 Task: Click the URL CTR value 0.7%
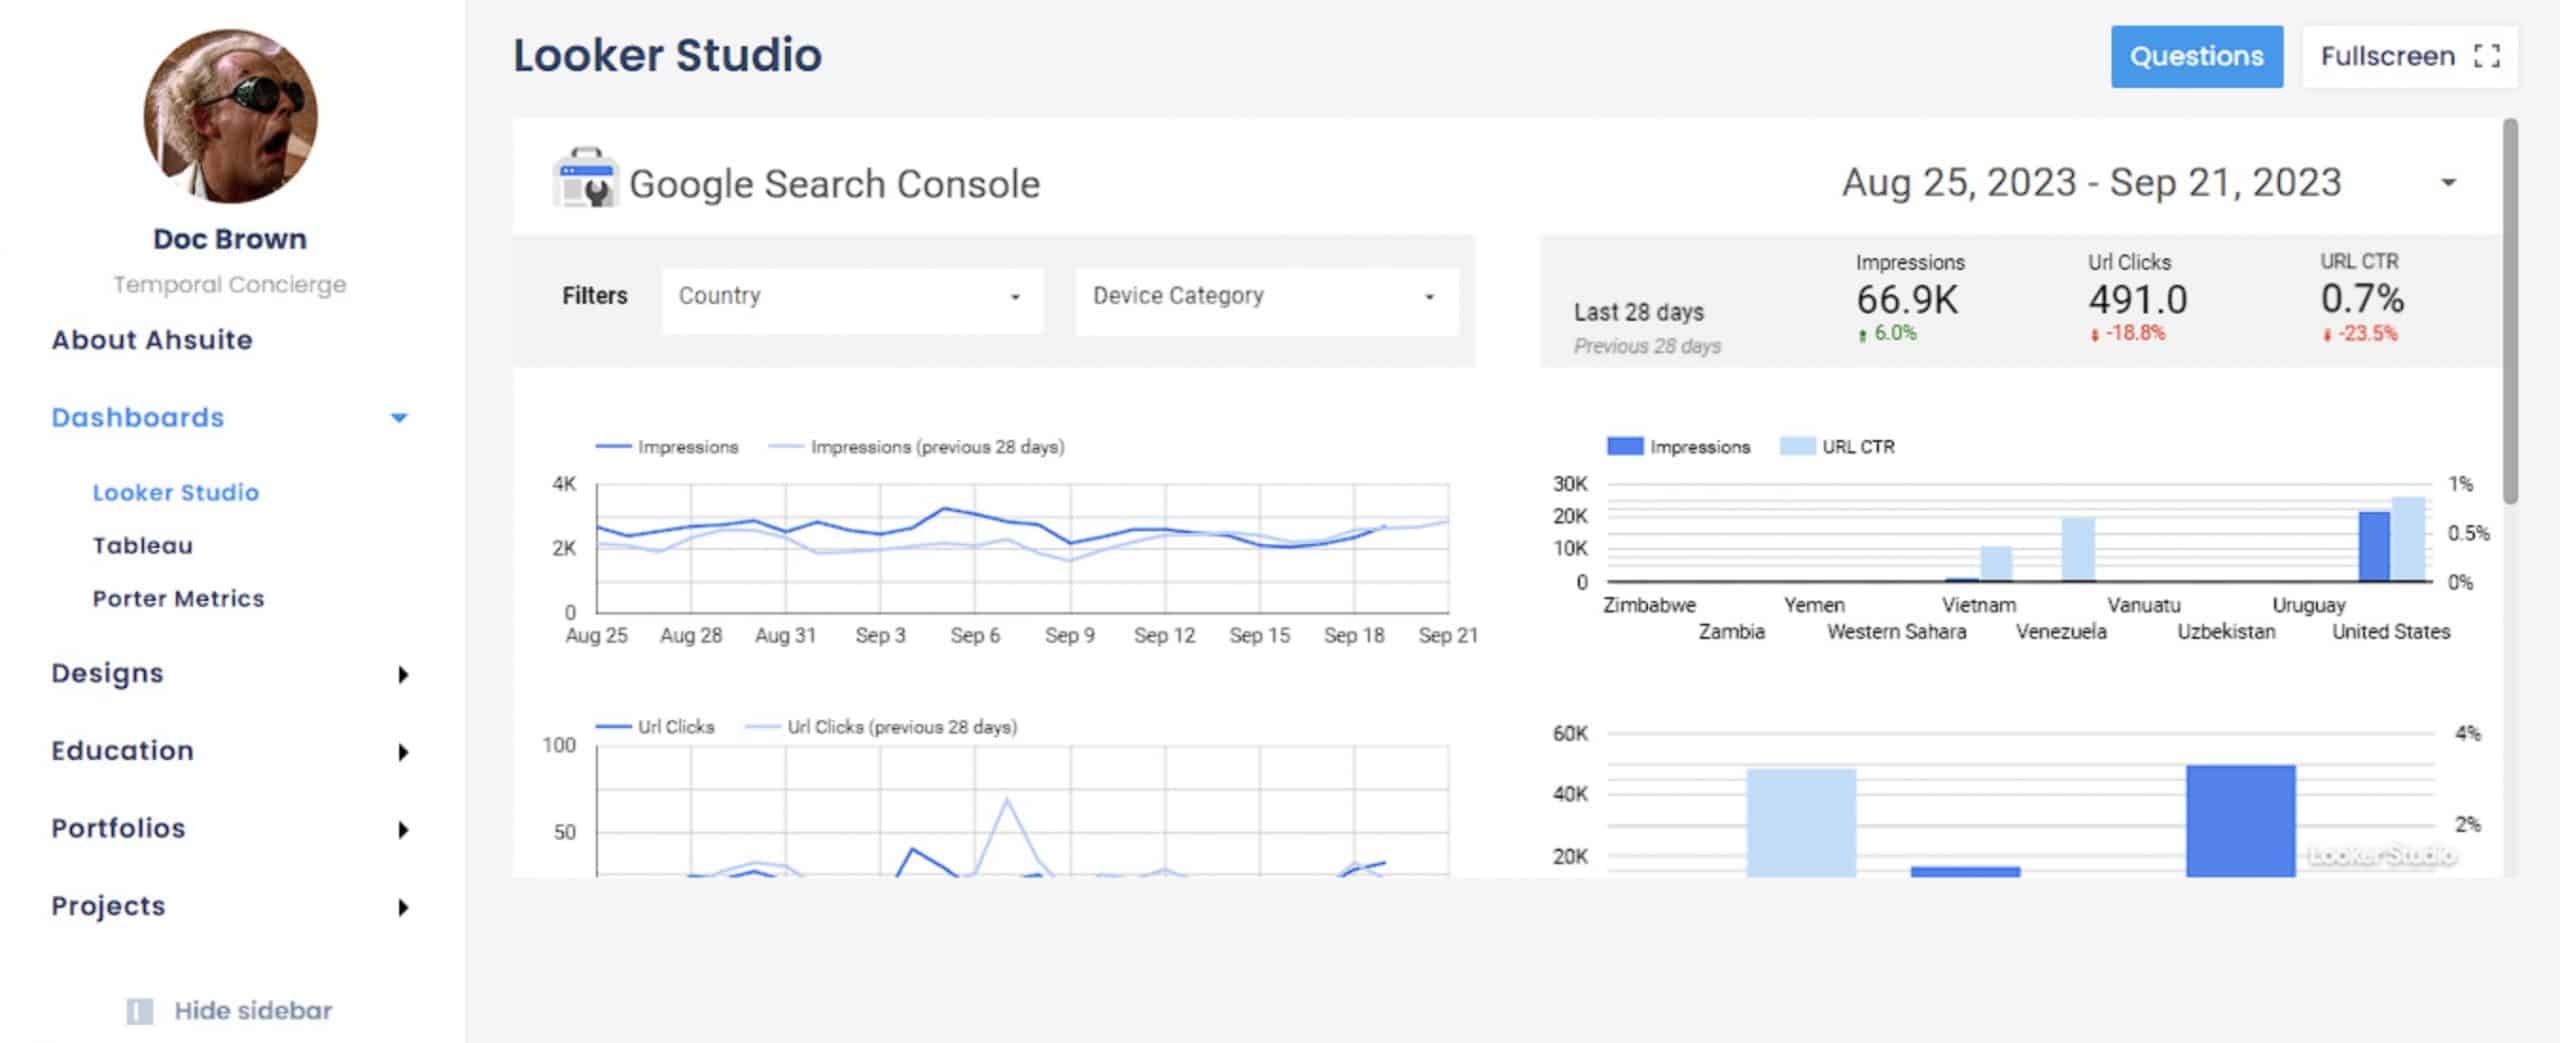[2362, 298]
